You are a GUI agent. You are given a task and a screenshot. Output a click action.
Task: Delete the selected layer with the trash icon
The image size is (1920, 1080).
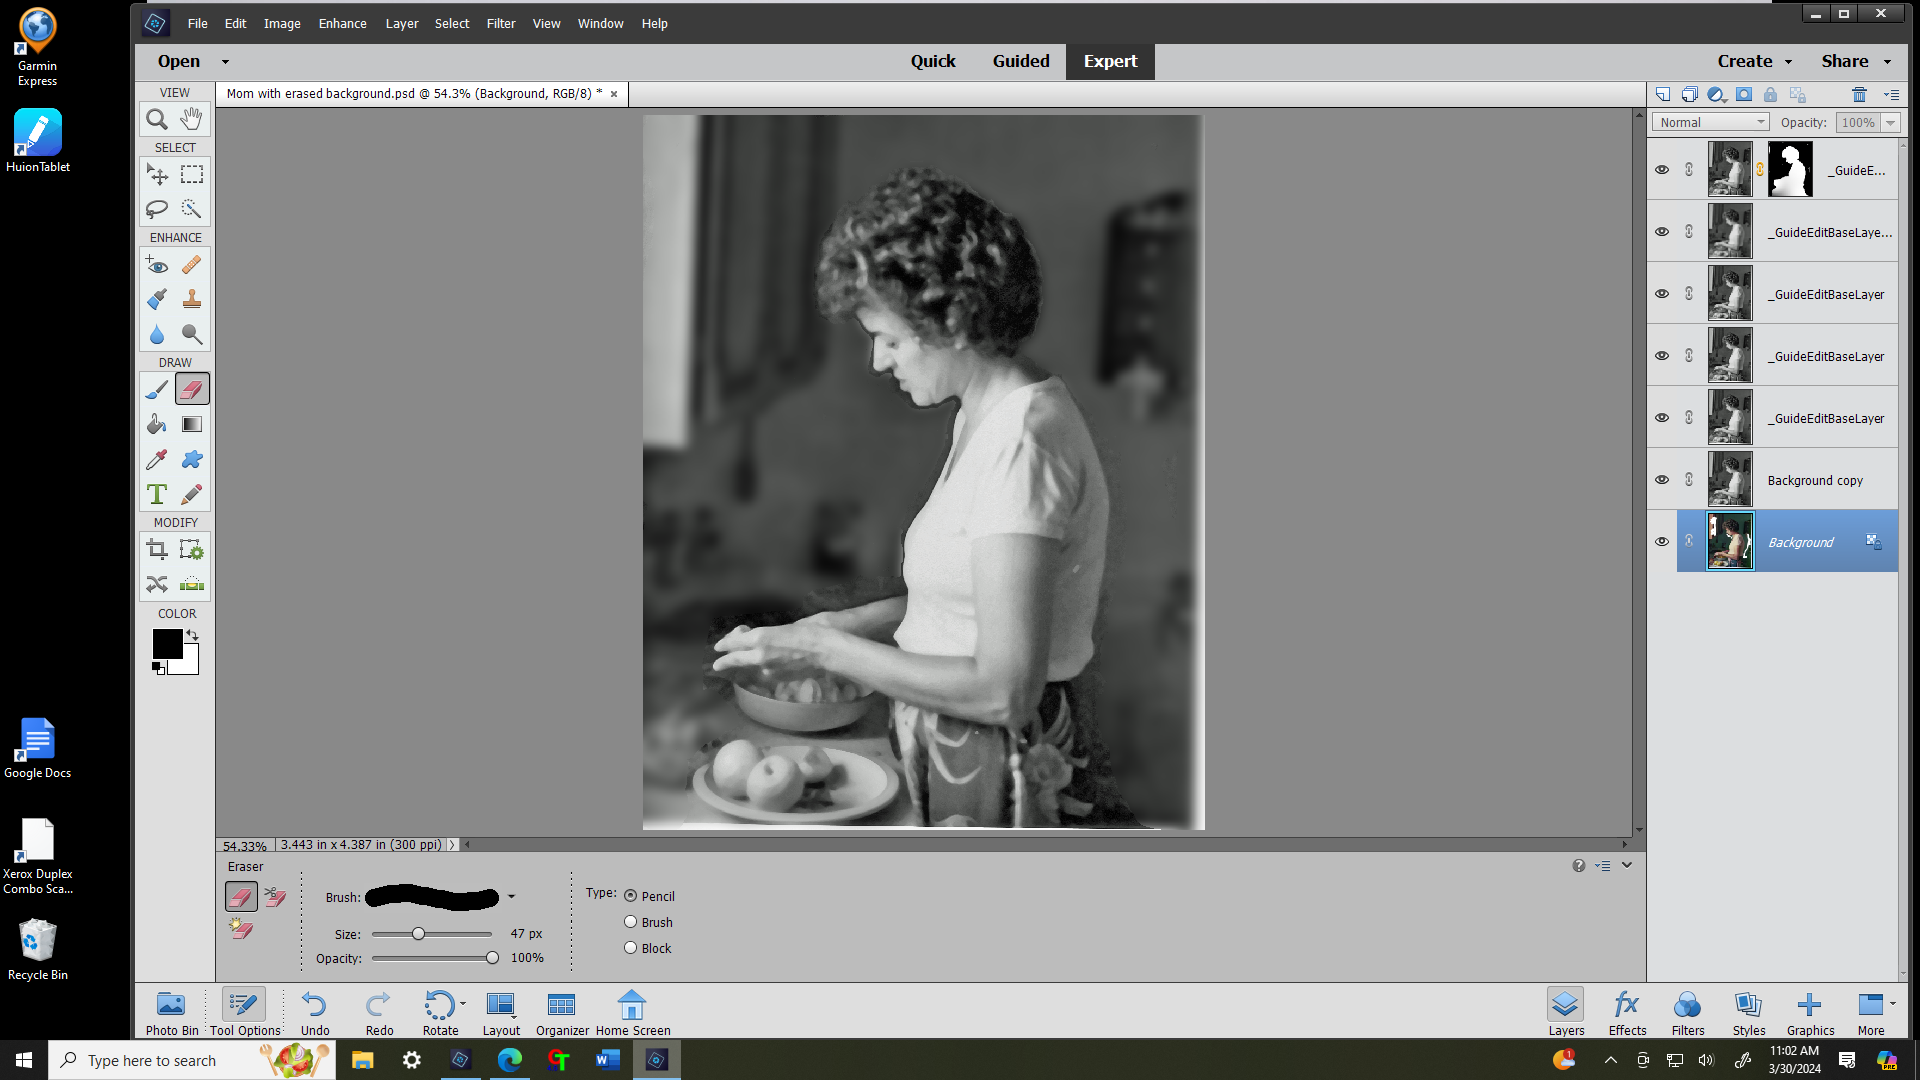coord(1860,93)
